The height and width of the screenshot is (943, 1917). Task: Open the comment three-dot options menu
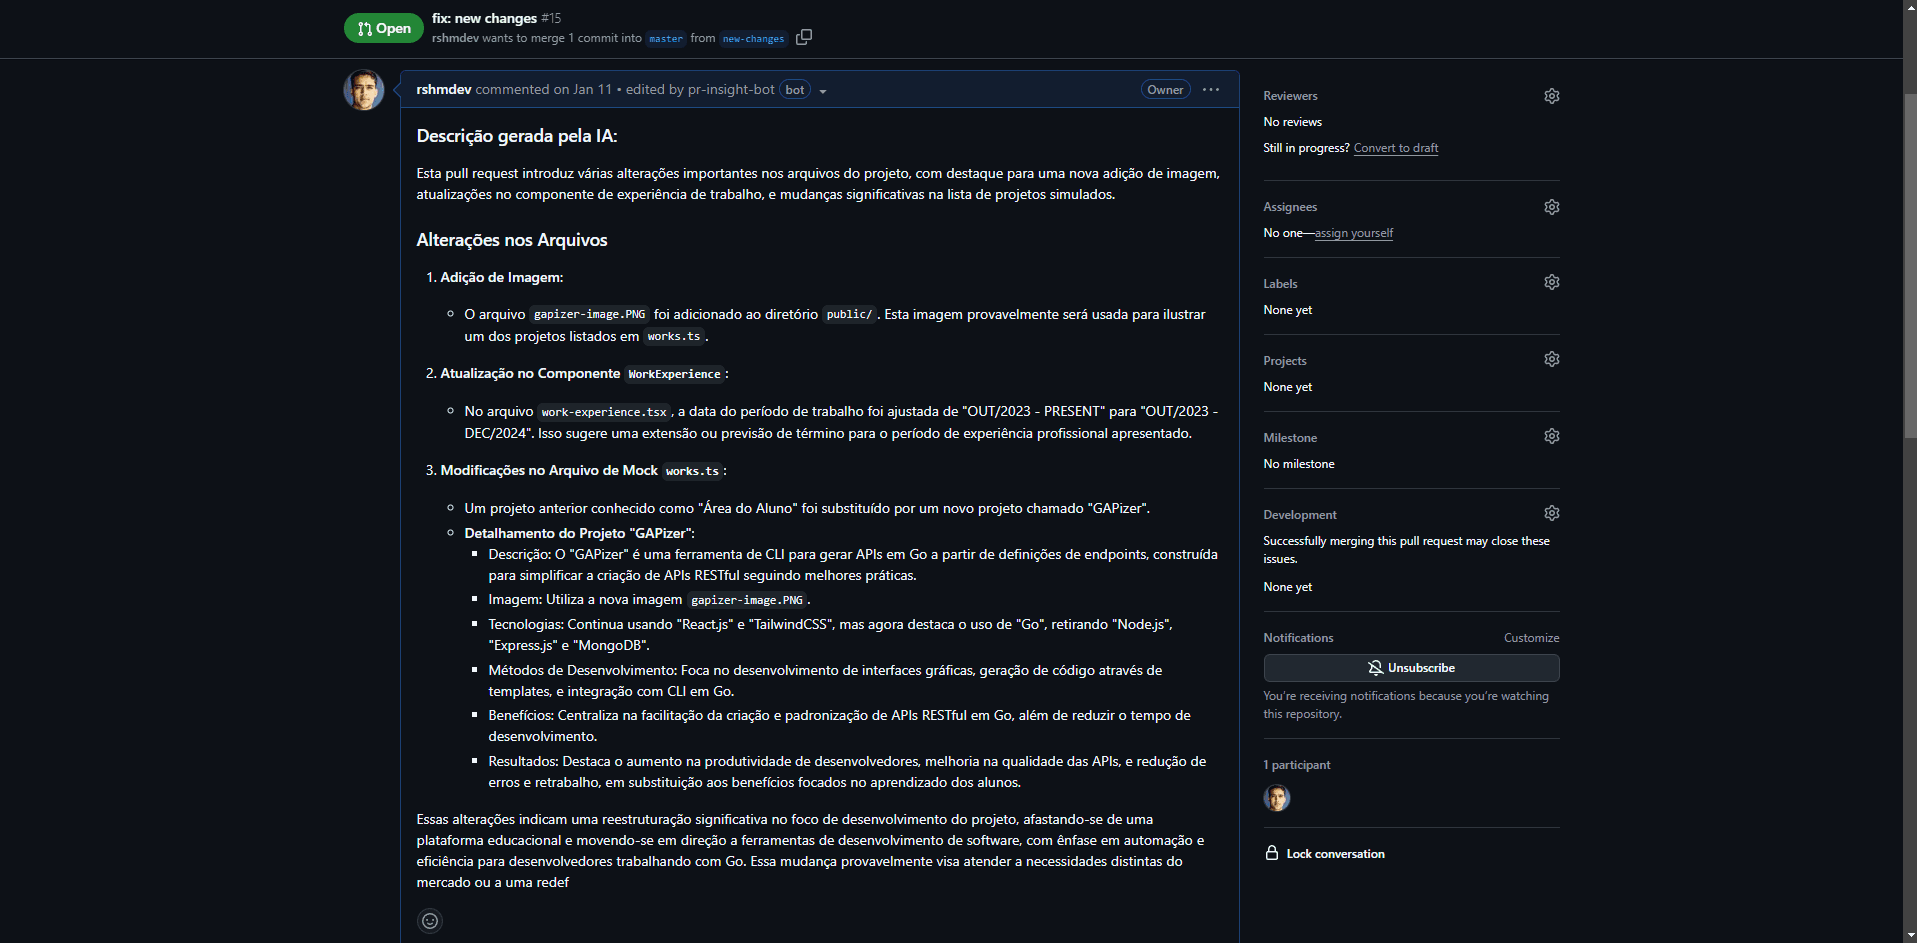(1211, 90)
